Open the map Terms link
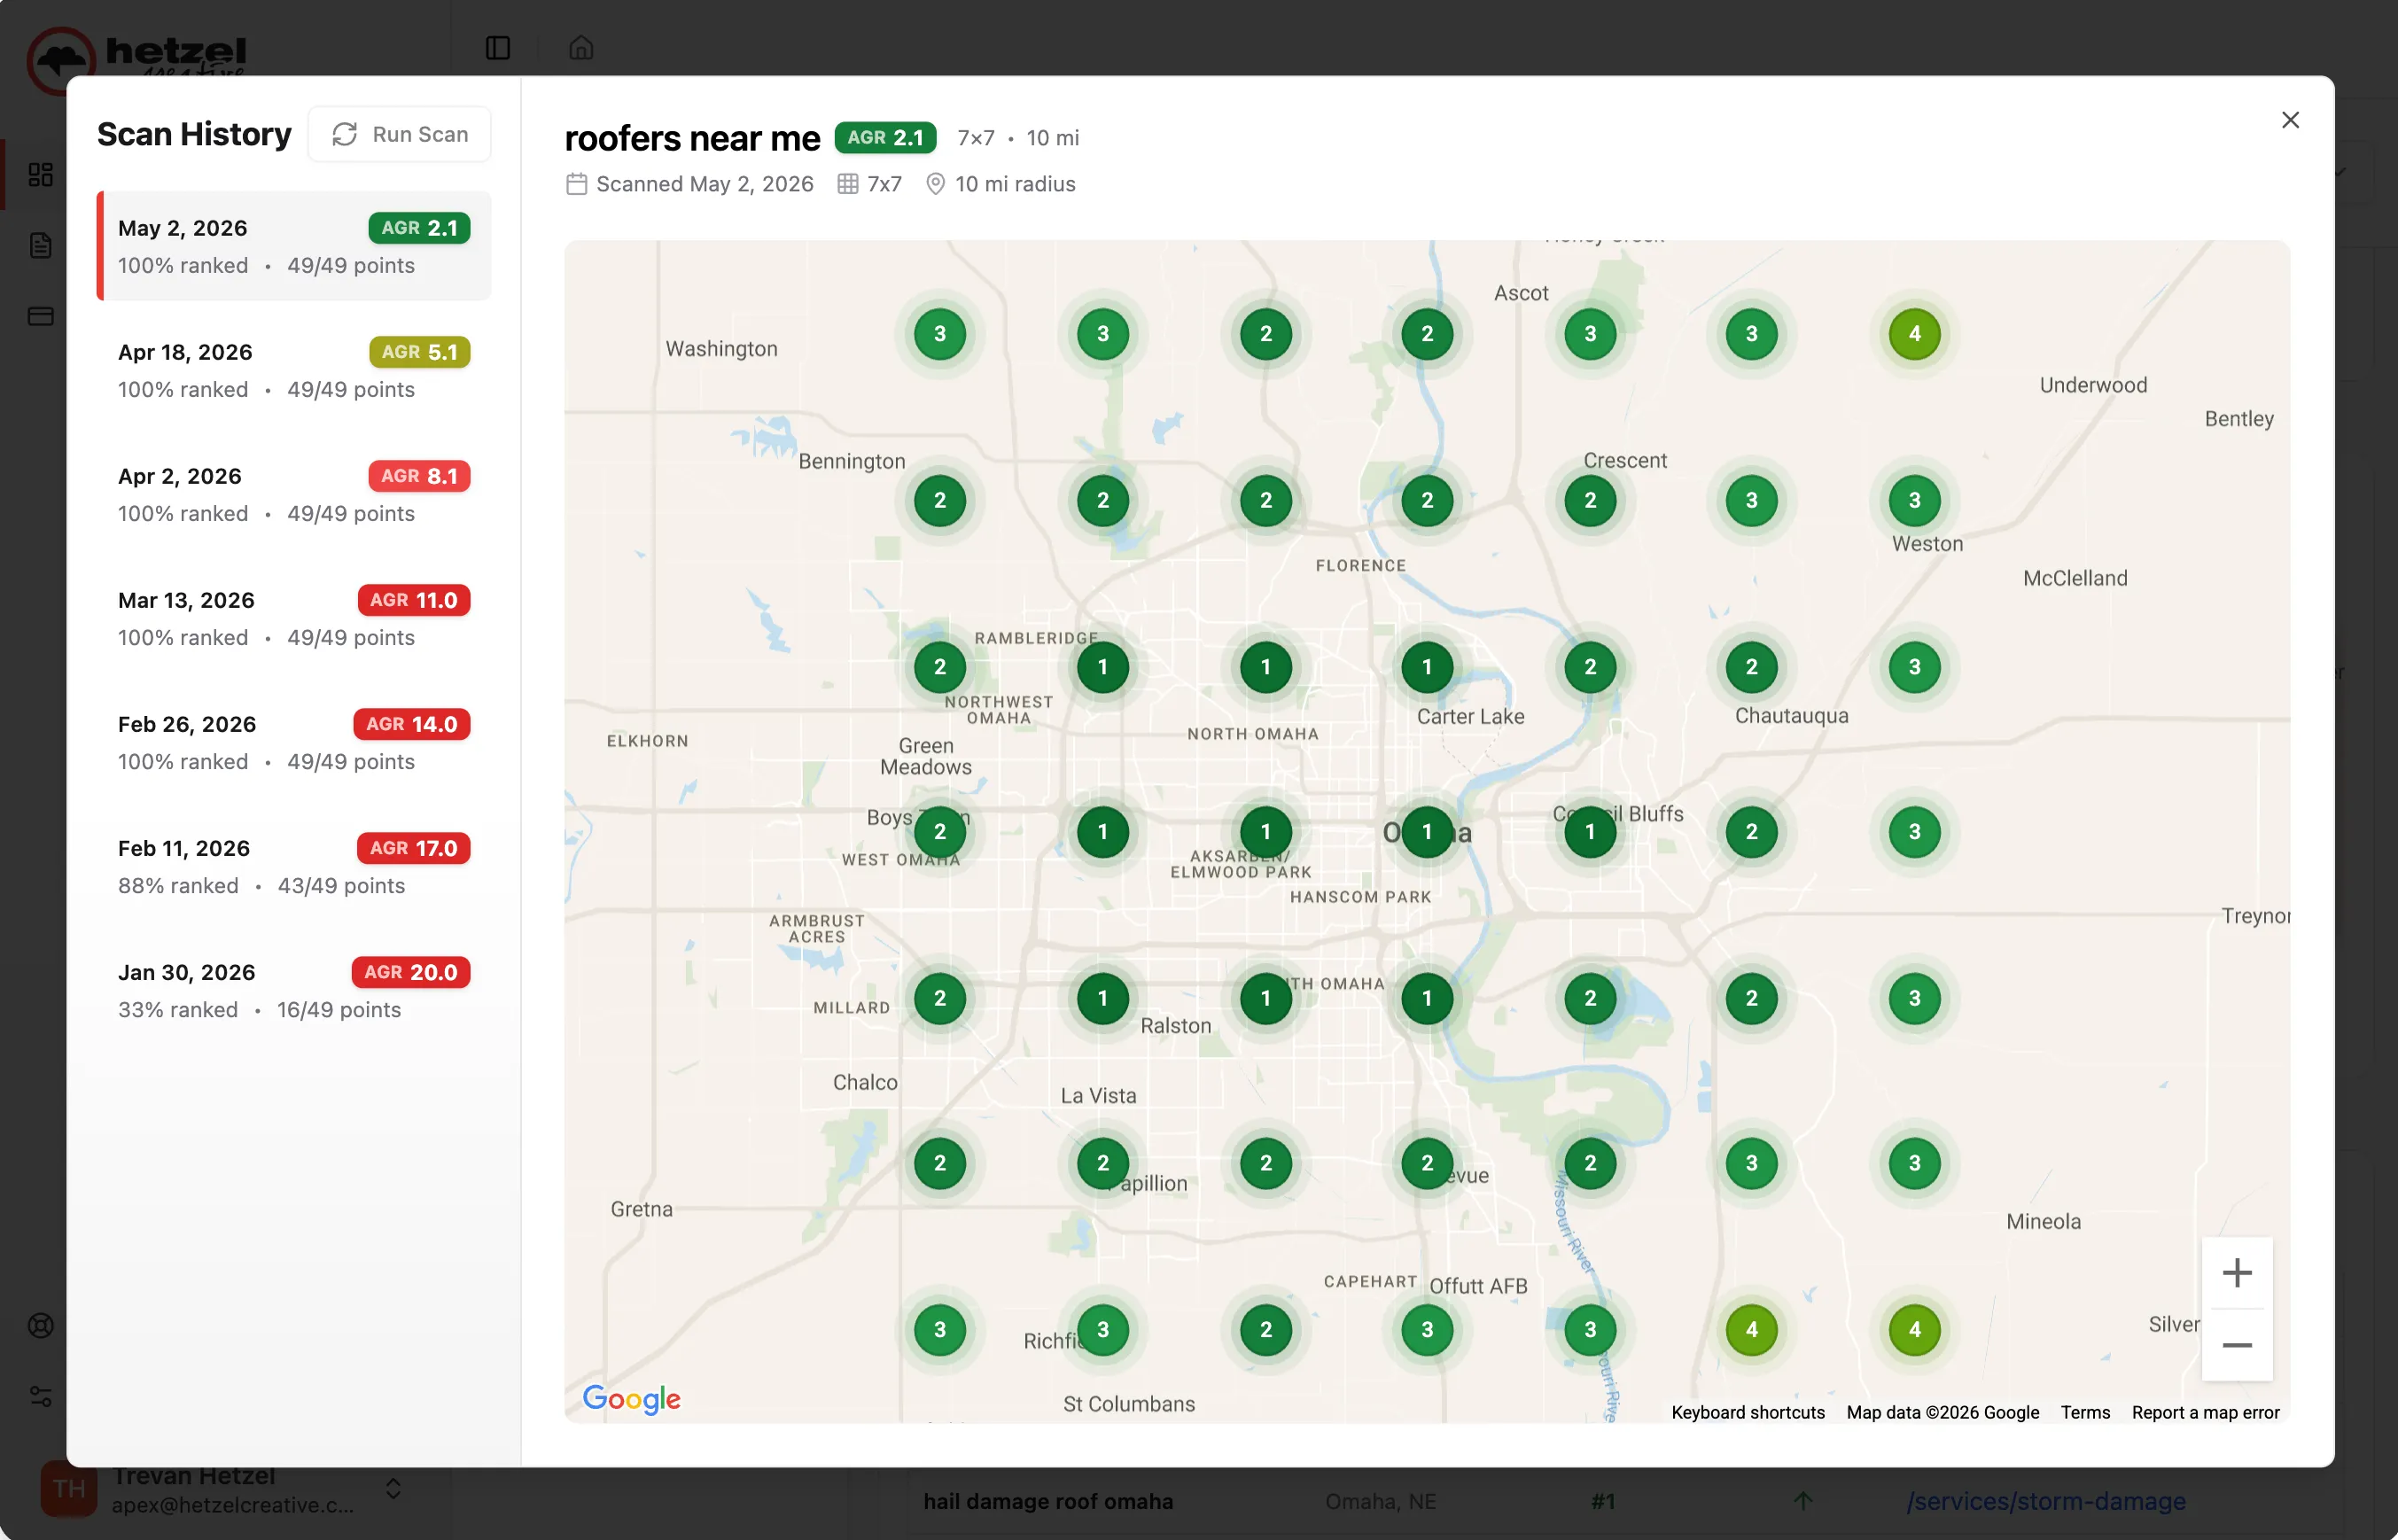 2085,1412
